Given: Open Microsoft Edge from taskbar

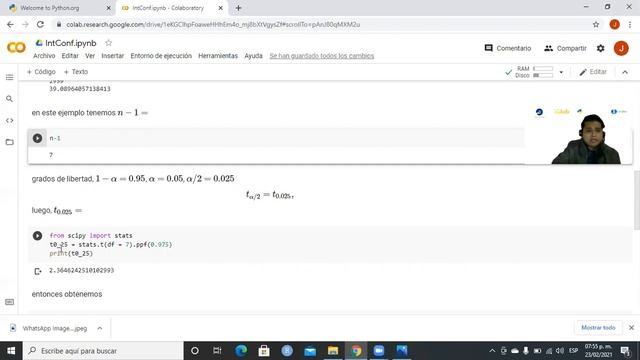Looking at the screenshot, I should coord(241,351).
